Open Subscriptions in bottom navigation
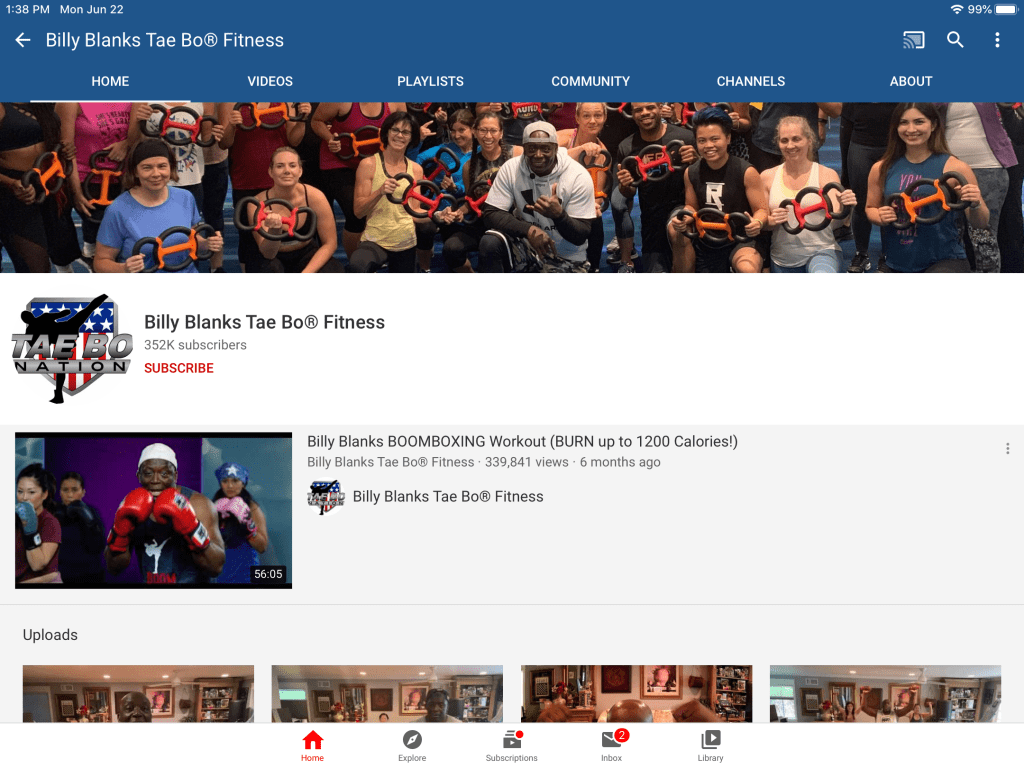This screenshot has height=768, width=1024. (x=512, y=745)
